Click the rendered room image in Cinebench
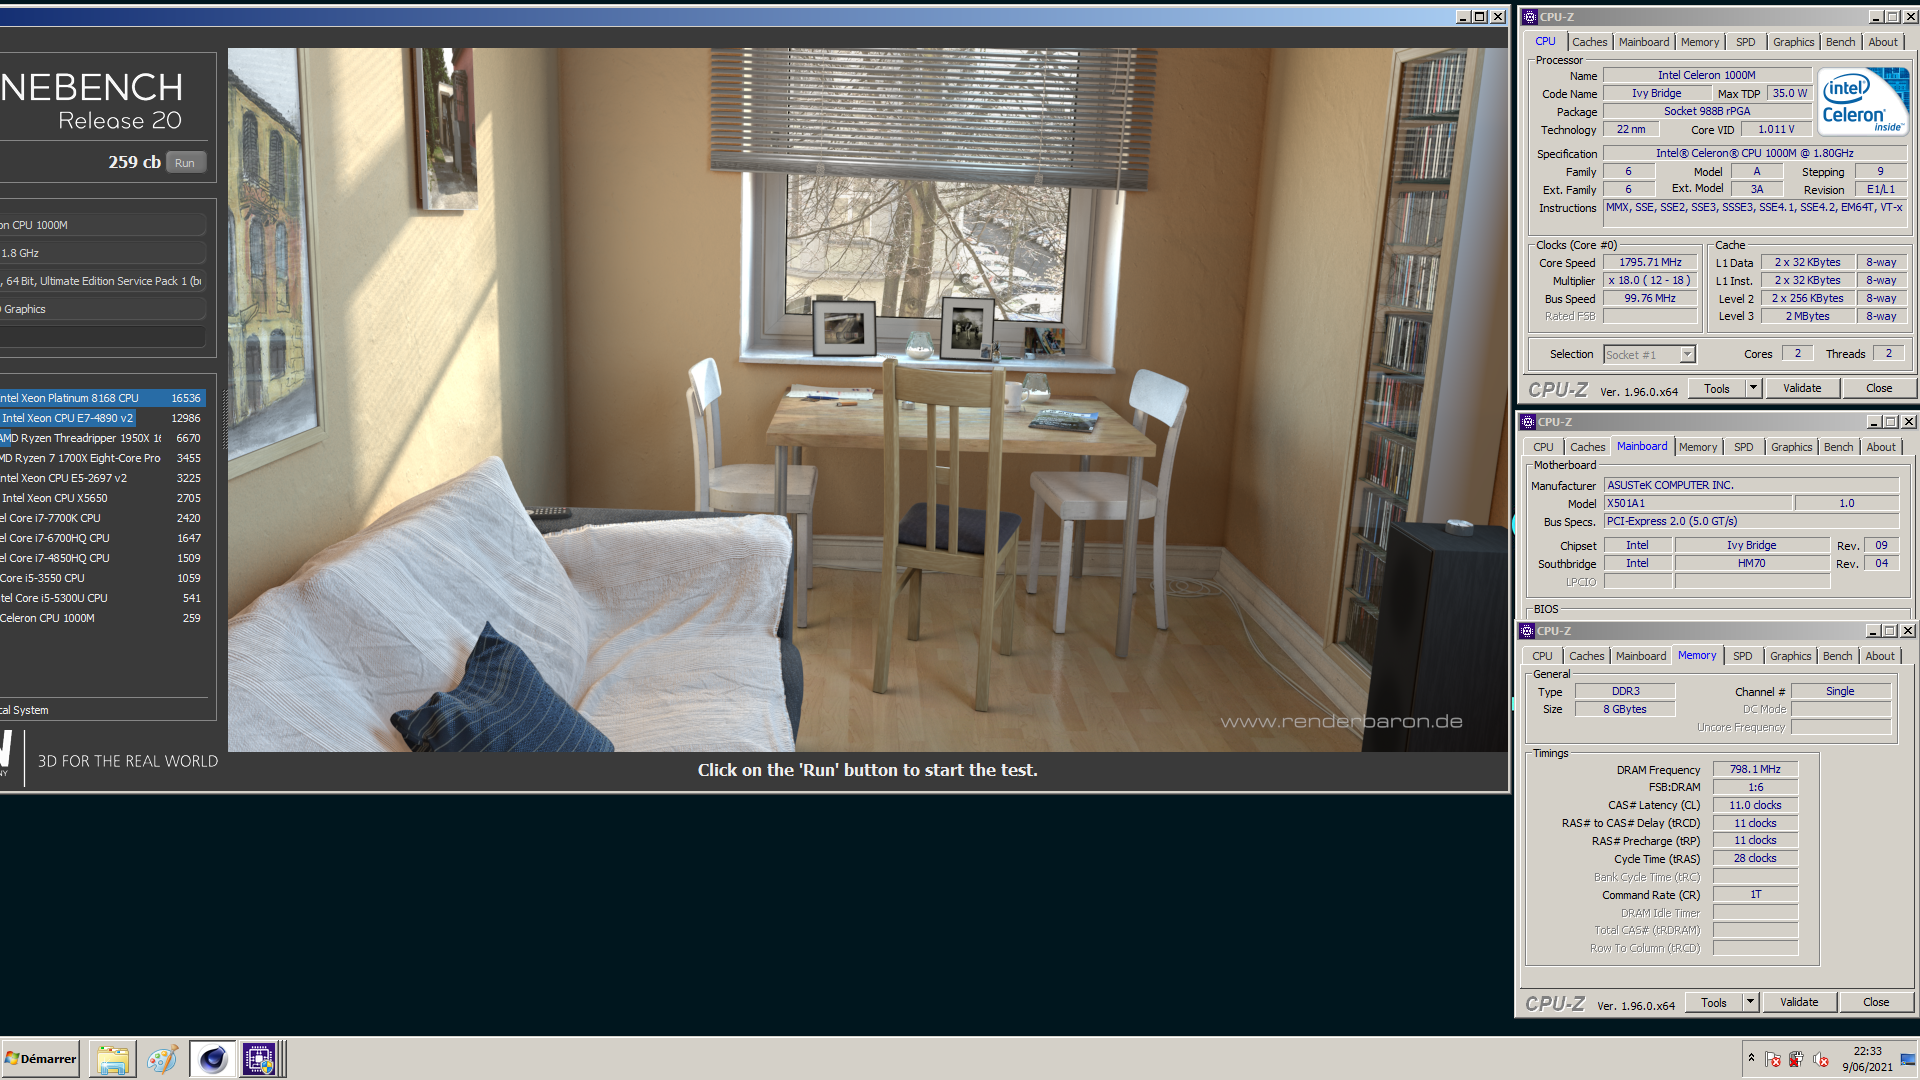 867,400
